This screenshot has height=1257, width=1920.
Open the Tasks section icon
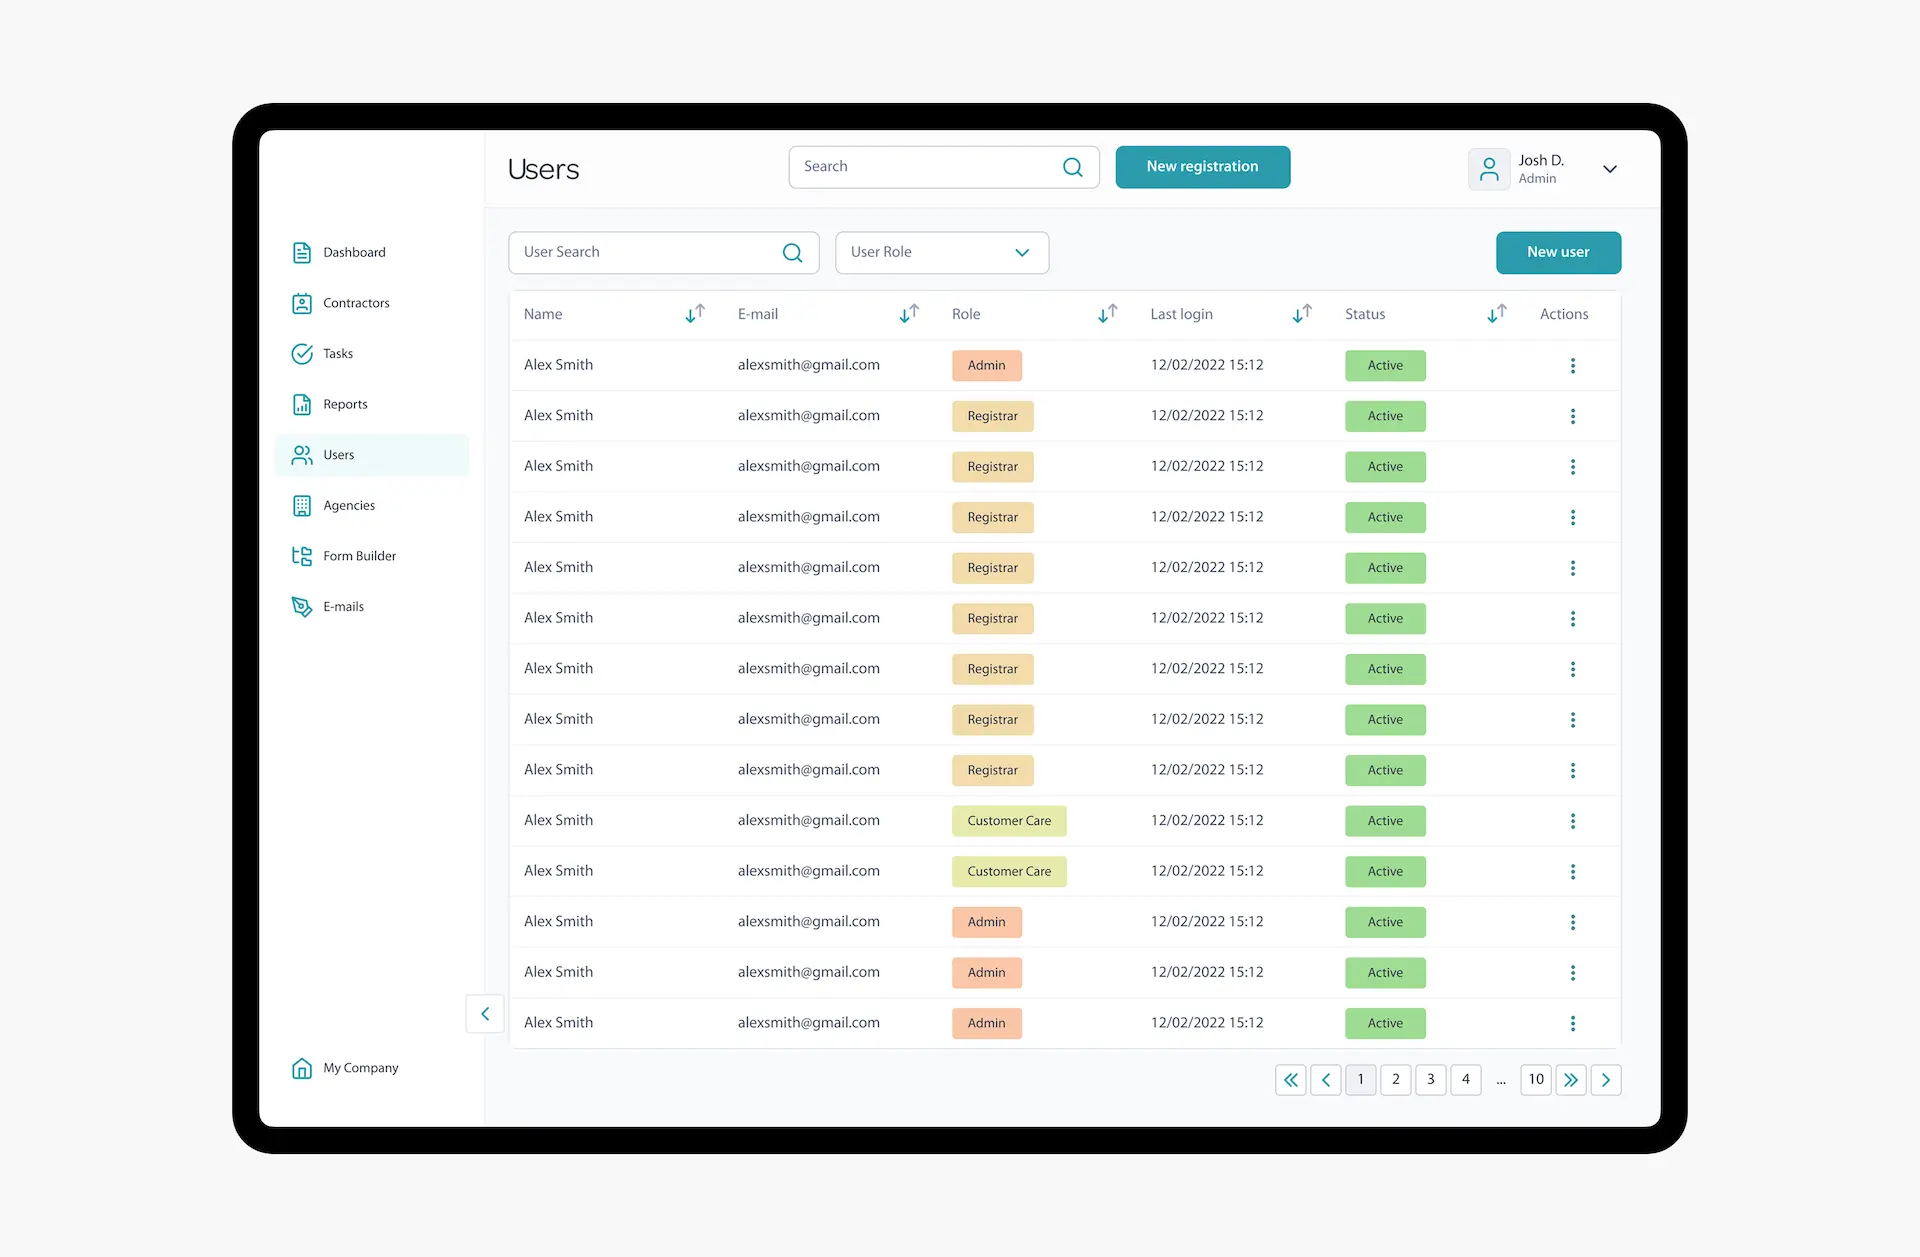tap(302, 353)
